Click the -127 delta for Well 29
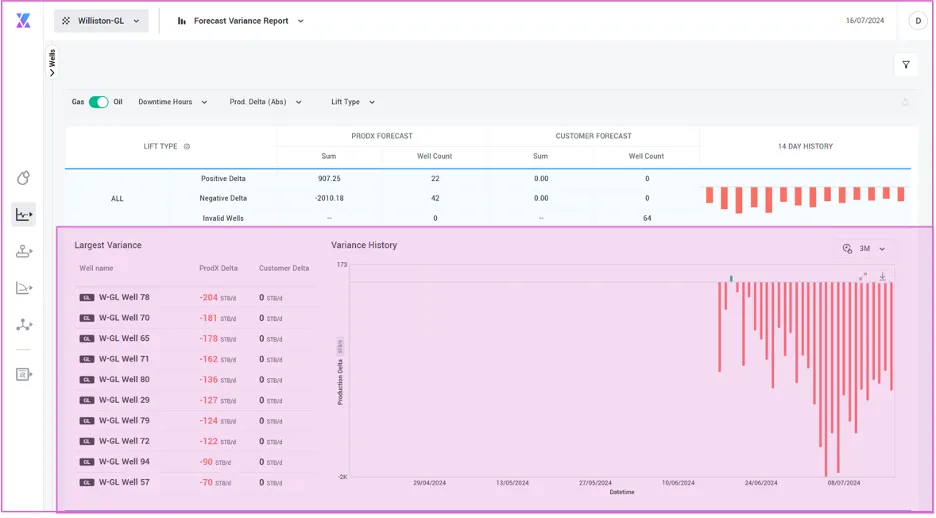936x518 pixels. point(209,400)
